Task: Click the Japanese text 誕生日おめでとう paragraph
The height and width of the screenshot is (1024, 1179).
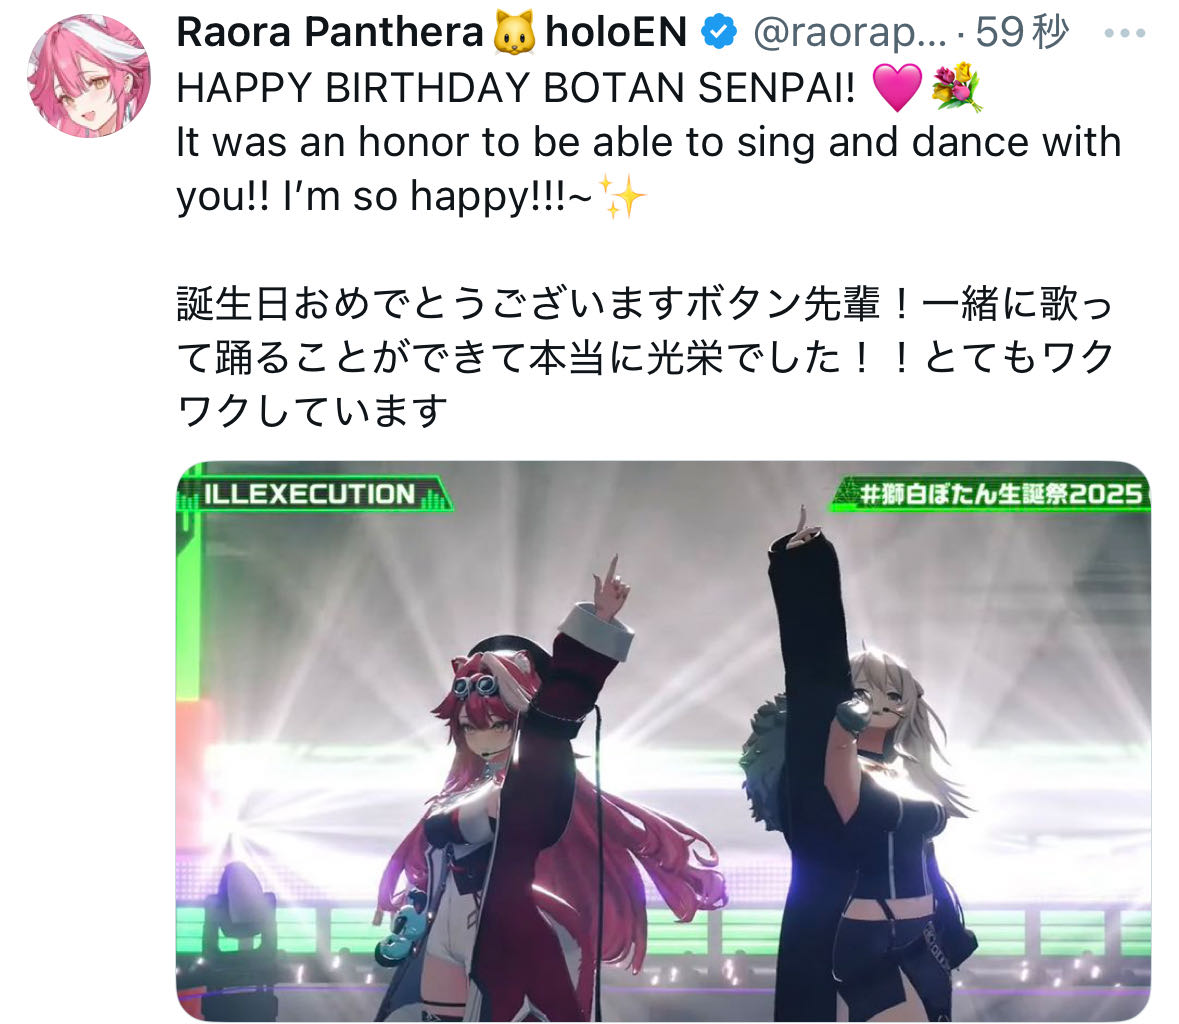Action: (644, 357)
